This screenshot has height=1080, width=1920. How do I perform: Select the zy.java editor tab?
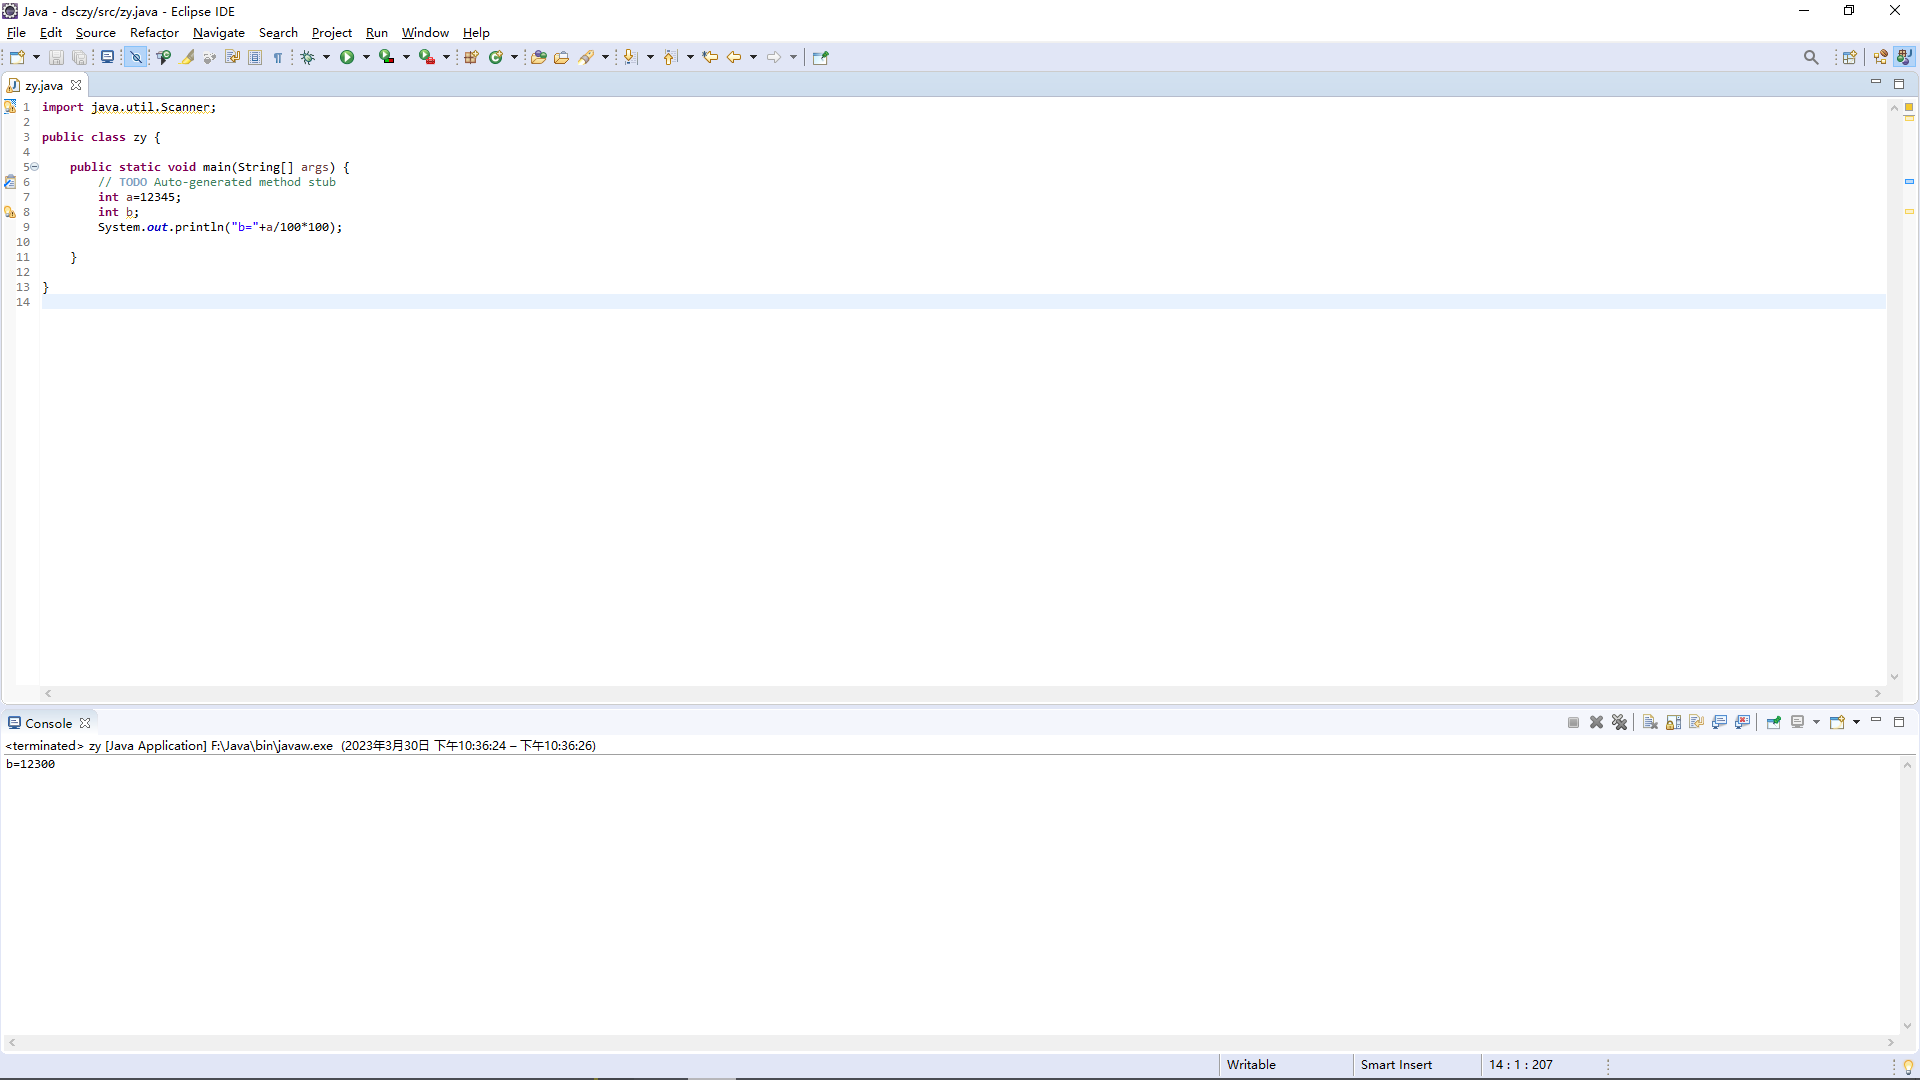click(43, 85)
